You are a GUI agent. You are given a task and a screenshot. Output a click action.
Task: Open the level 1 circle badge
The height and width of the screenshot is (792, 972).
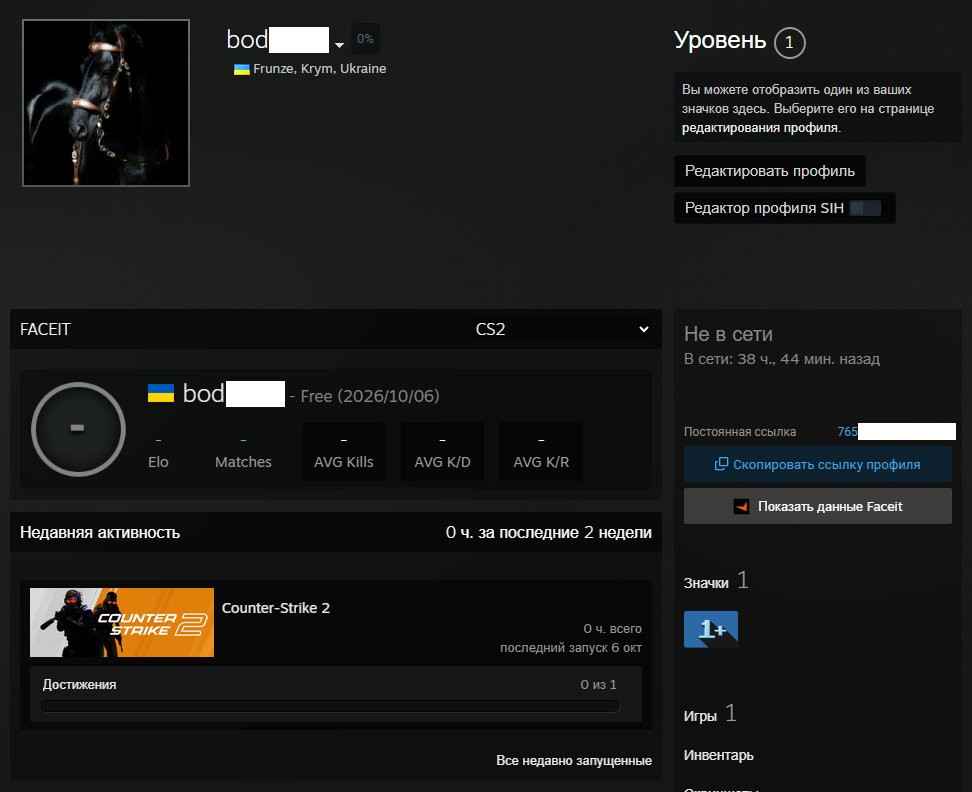[789, 42]
